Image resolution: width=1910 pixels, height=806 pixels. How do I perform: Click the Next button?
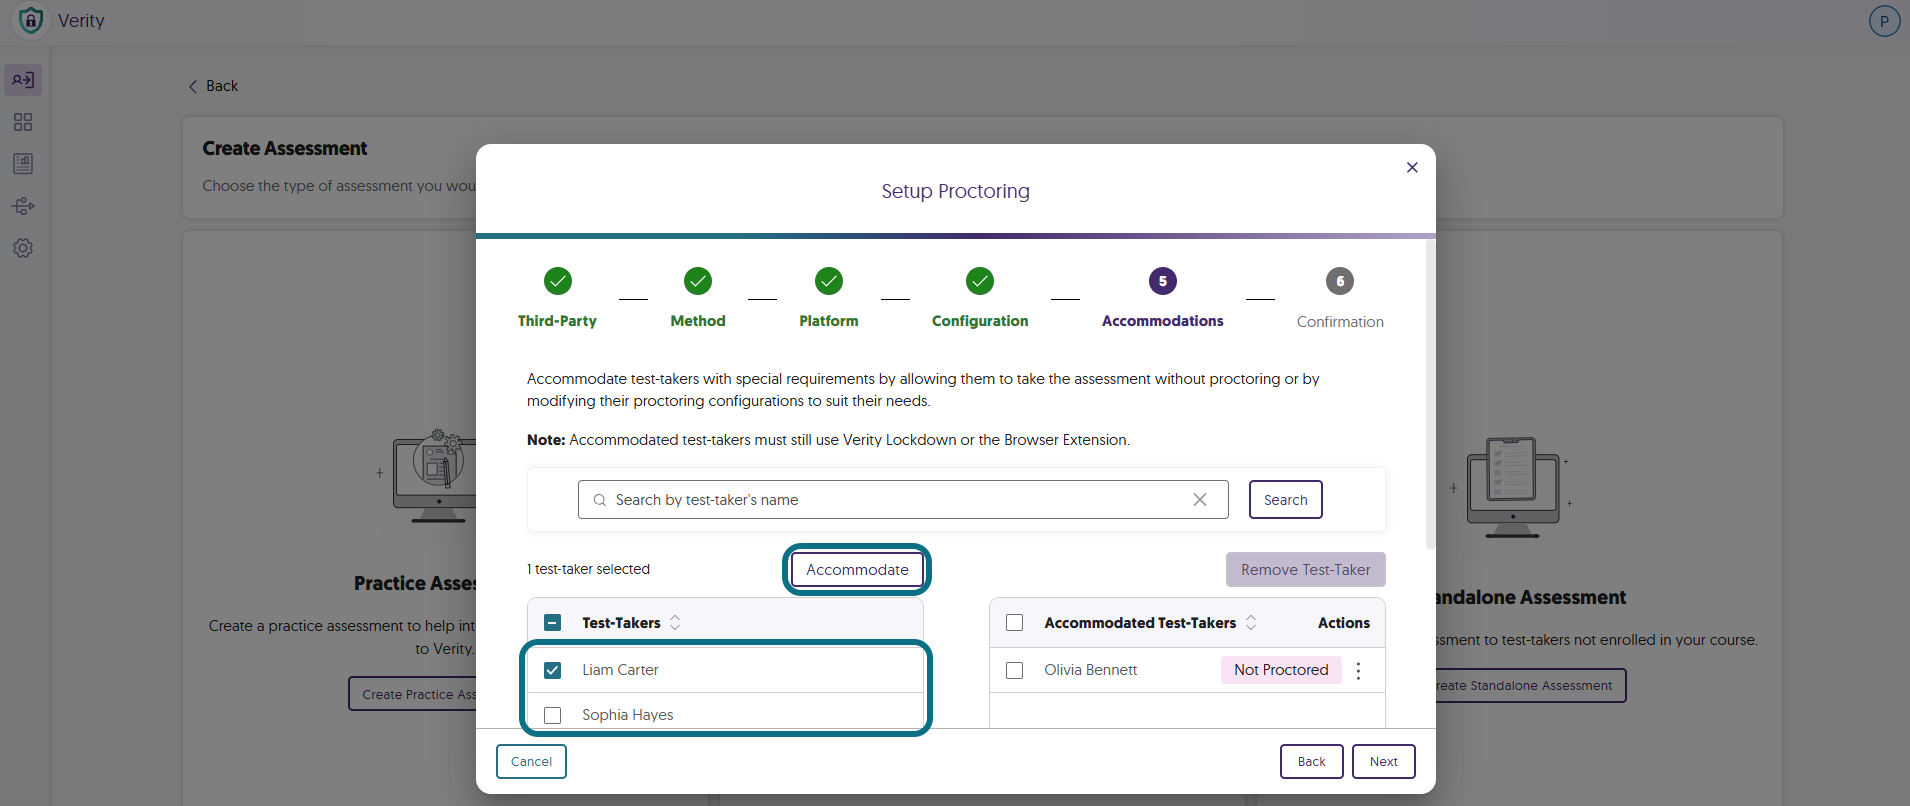tap(1384, 762)
